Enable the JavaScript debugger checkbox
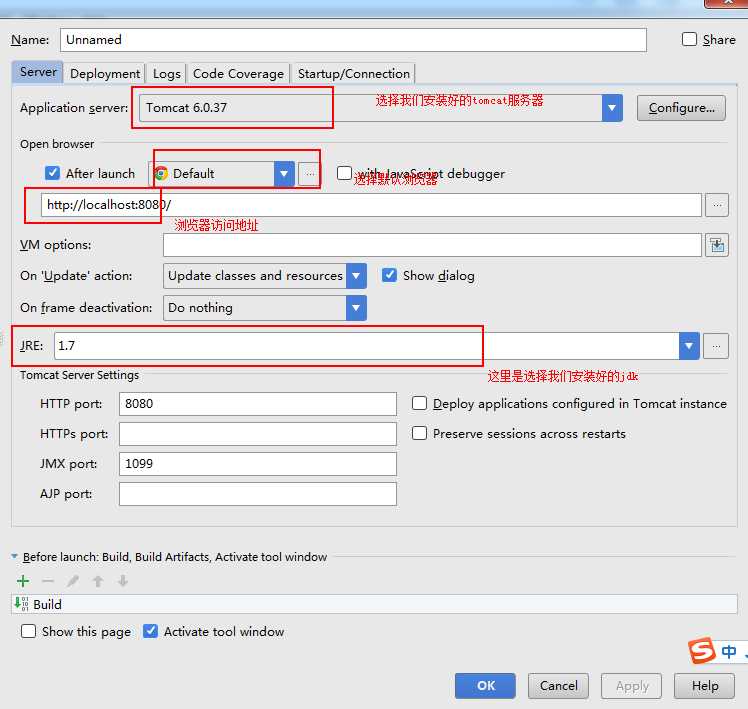748x709 pixels. pos(344,173)
